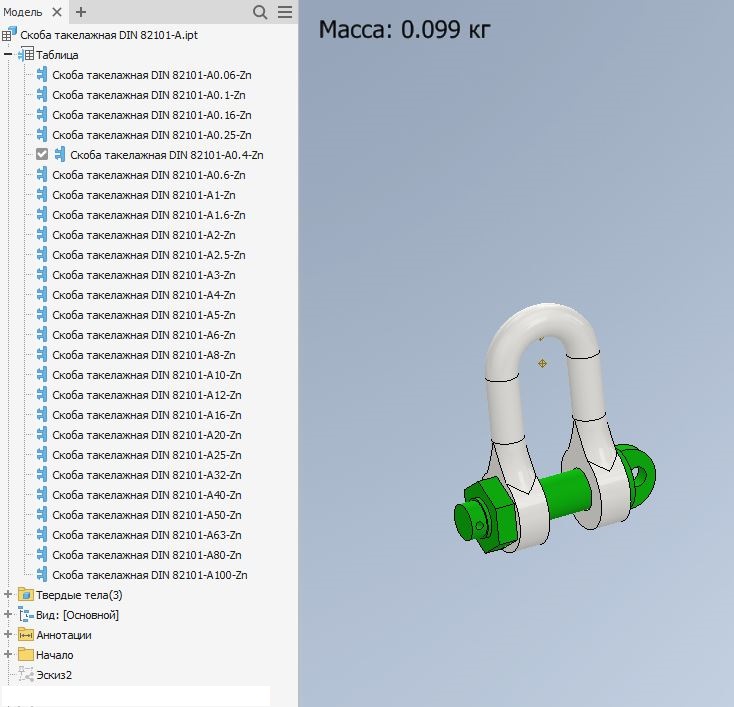The width and height of the screenshot is (734, 707).
Task: Click the part file icon for DIN 82101-A.ipt
Action: pyautogui.click(x=9, y=35)
